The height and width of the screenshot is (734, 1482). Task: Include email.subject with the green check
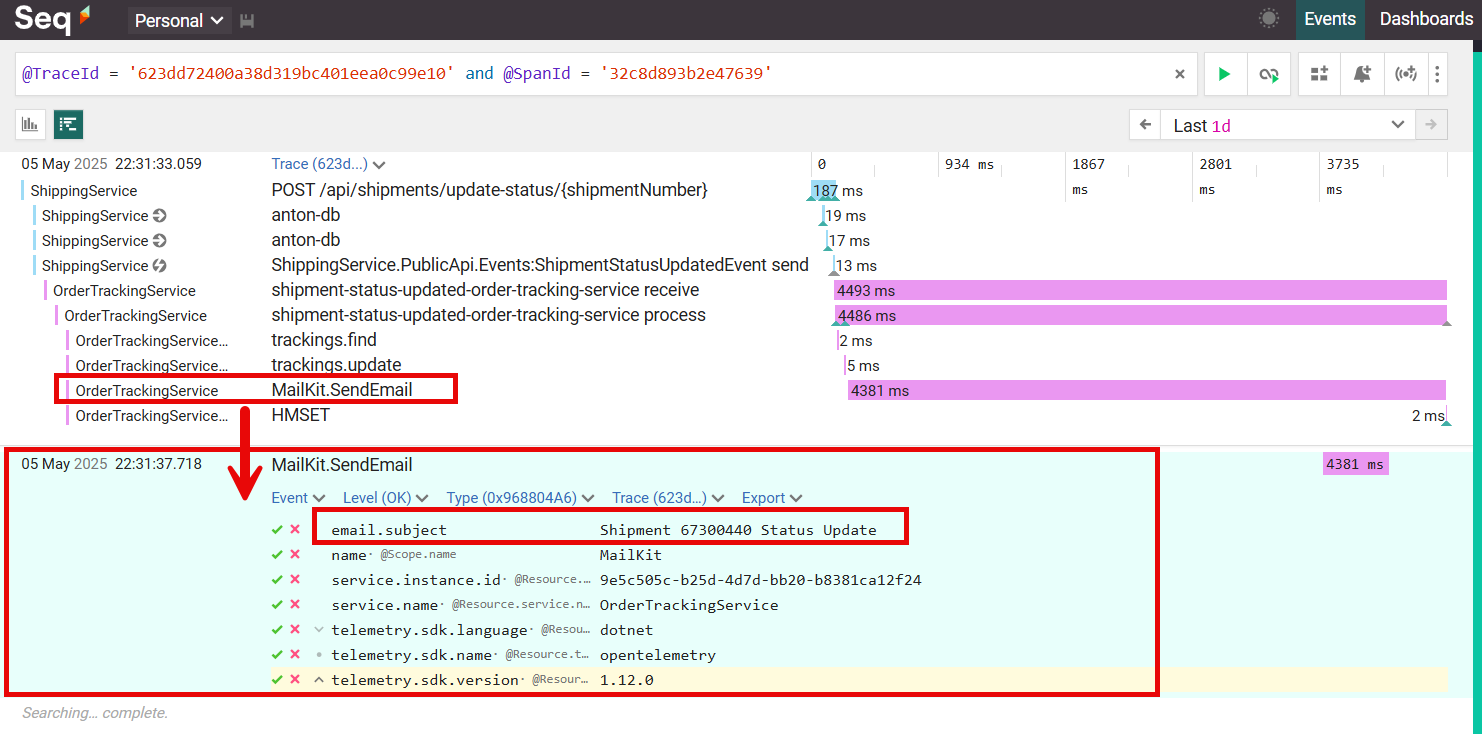pyautogui.click(x=277, y=530)
